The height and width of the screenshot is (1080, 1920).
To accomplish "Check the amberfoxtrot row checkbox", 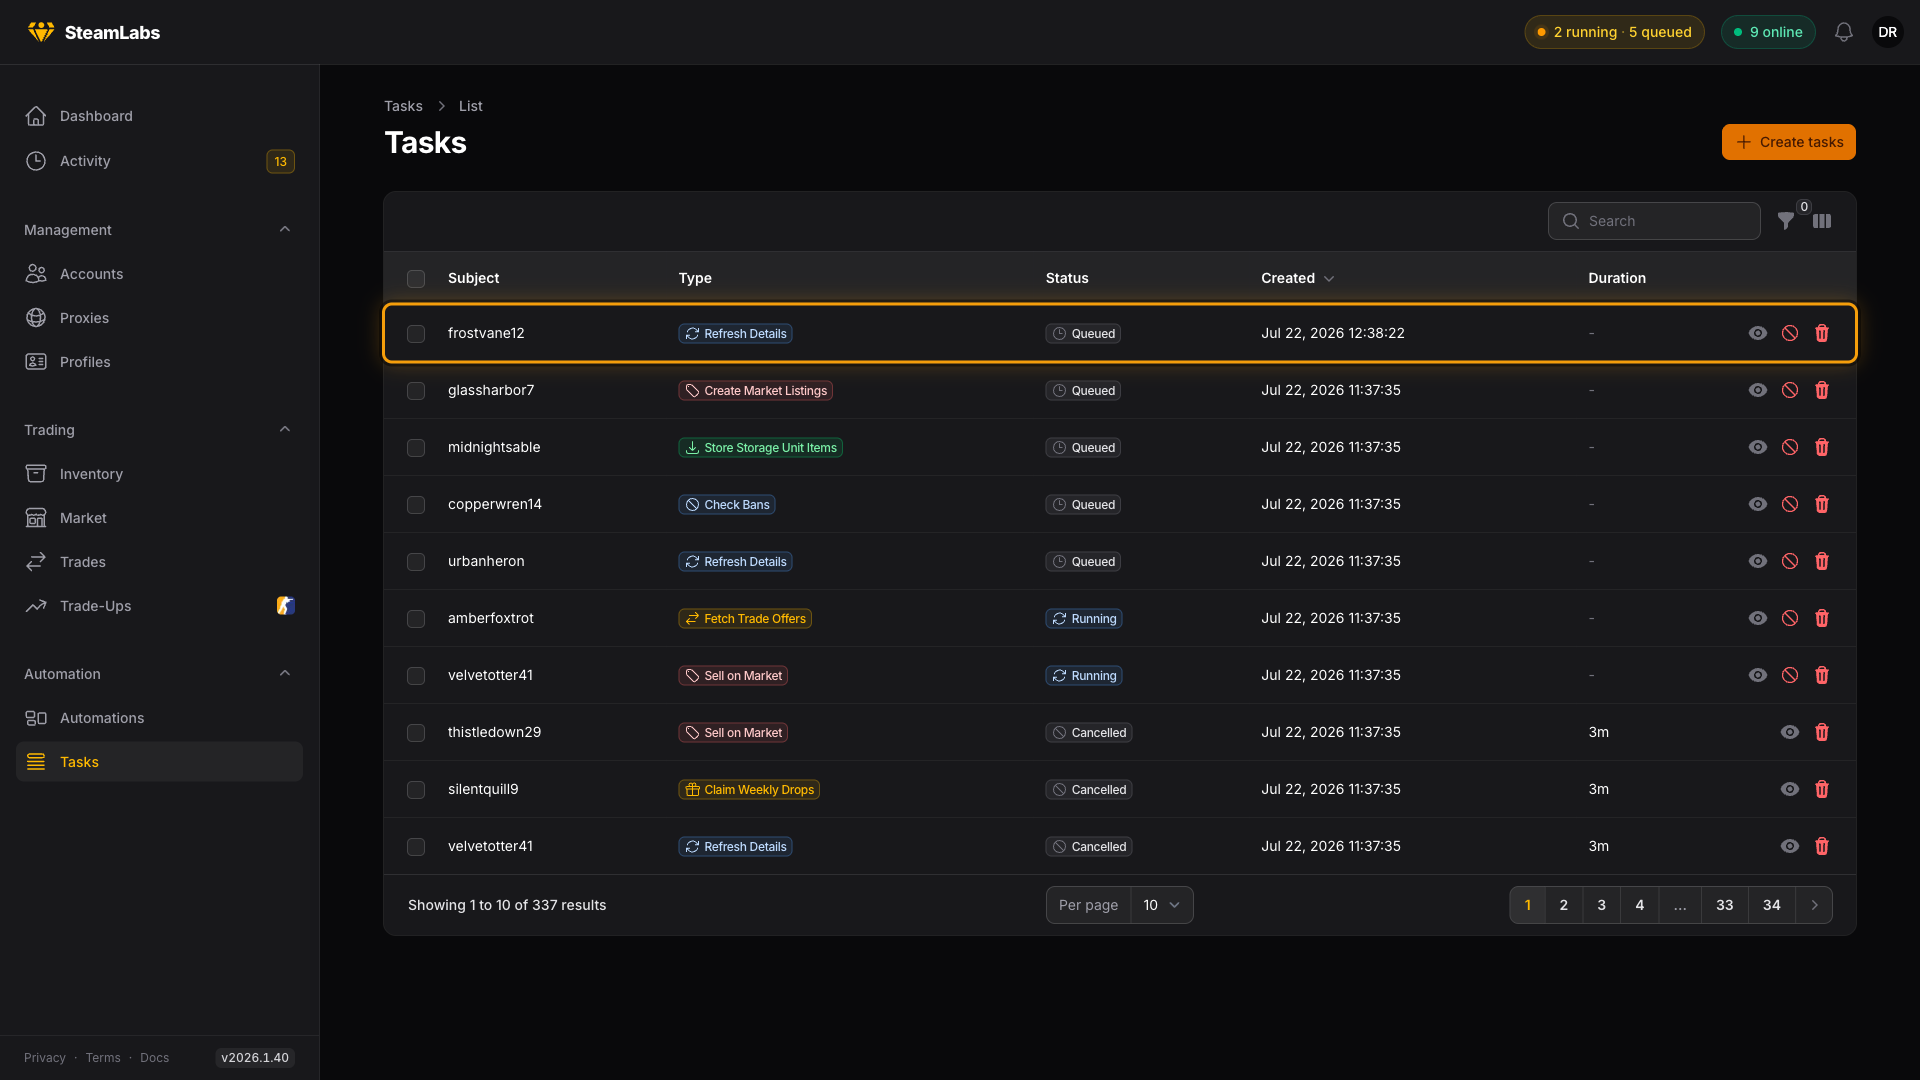I will click(x=416, y=619).
